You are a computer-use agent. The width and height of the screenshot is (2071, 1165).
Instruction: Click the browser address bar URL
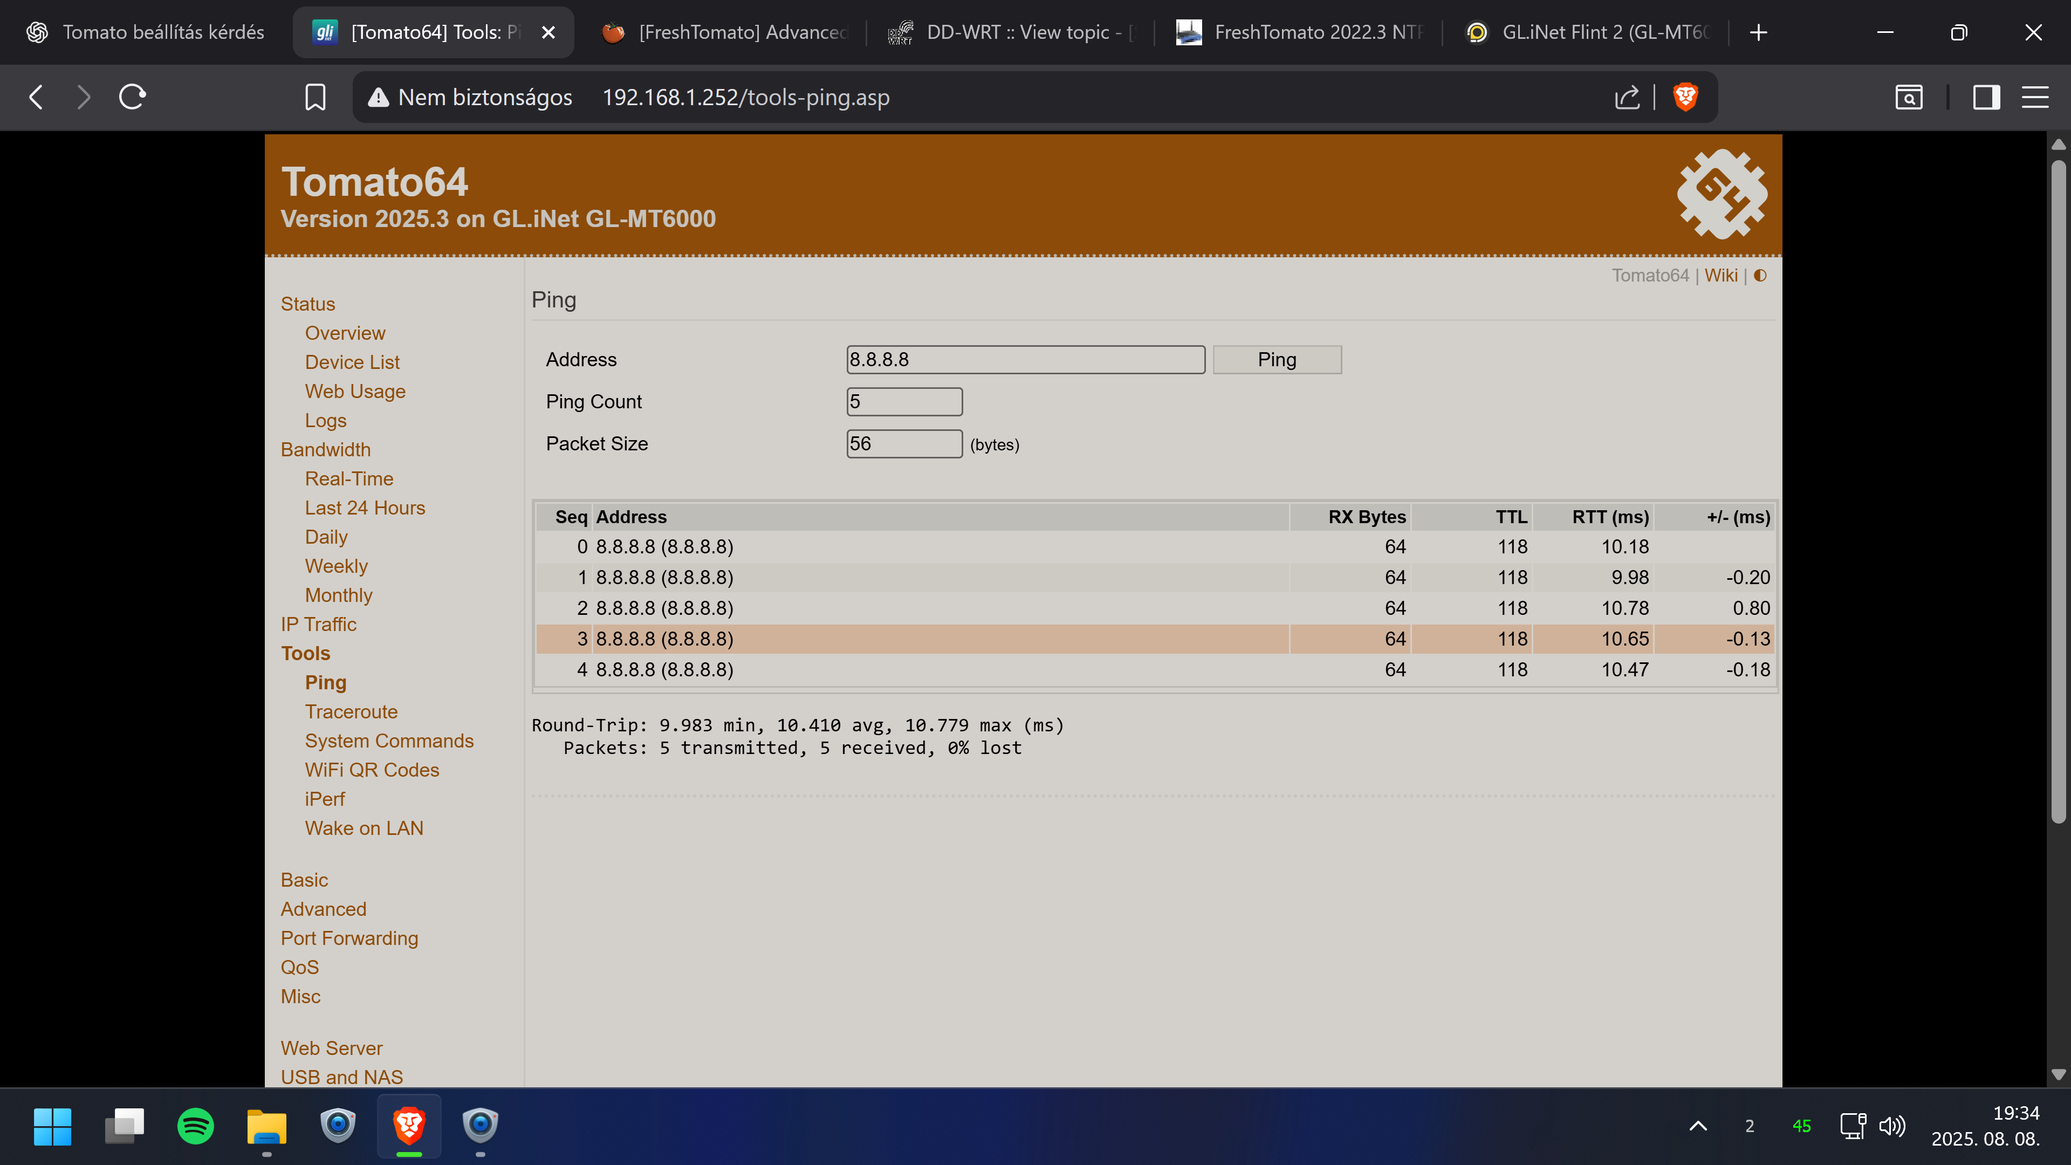745,97
